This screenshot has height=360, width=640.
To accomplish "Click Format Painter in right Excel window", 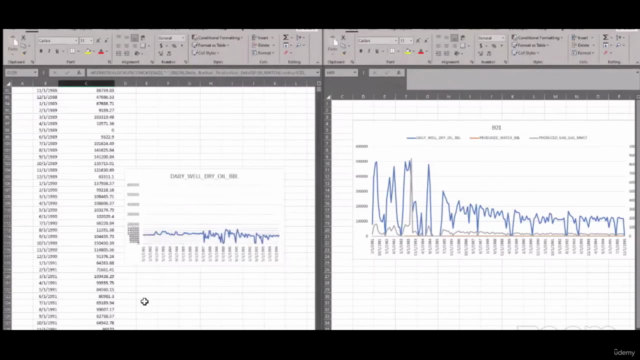I will [x=344, y=53].
